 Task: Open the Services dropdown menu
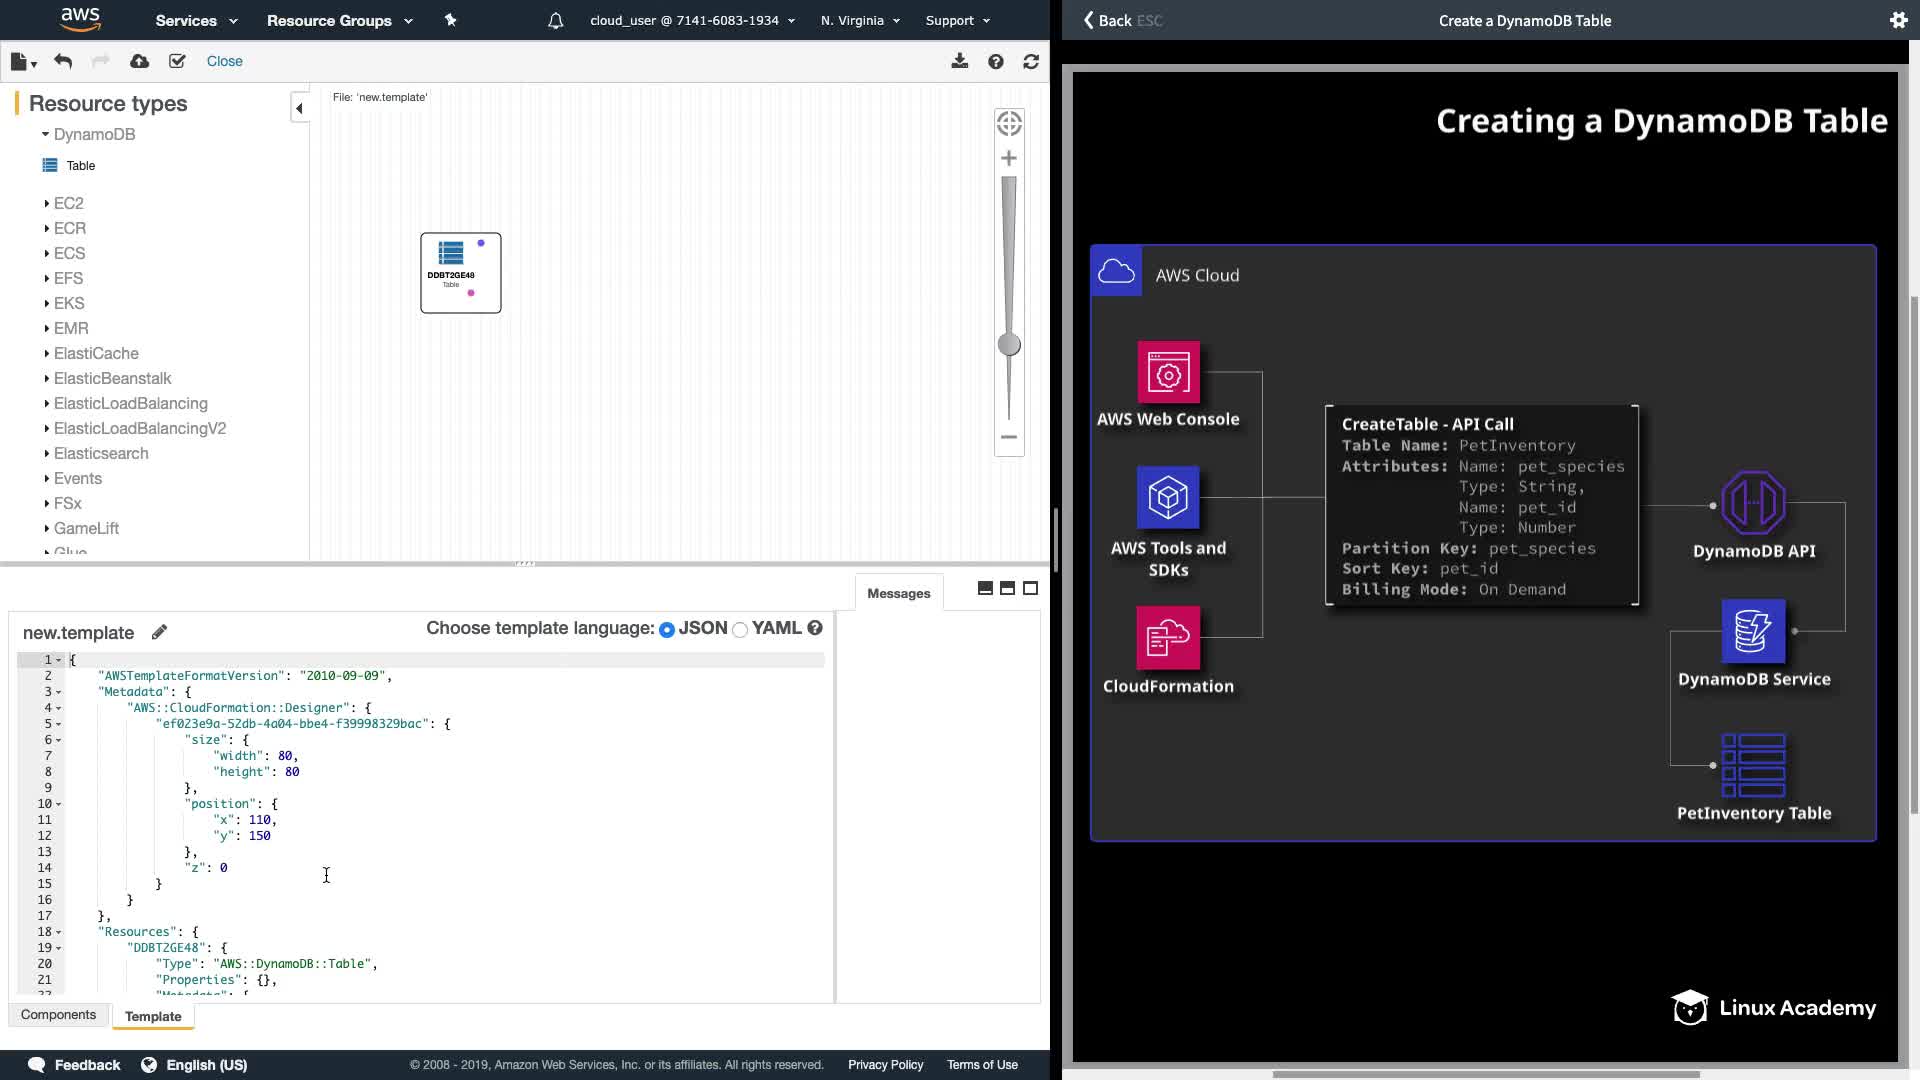pos(196,20)
